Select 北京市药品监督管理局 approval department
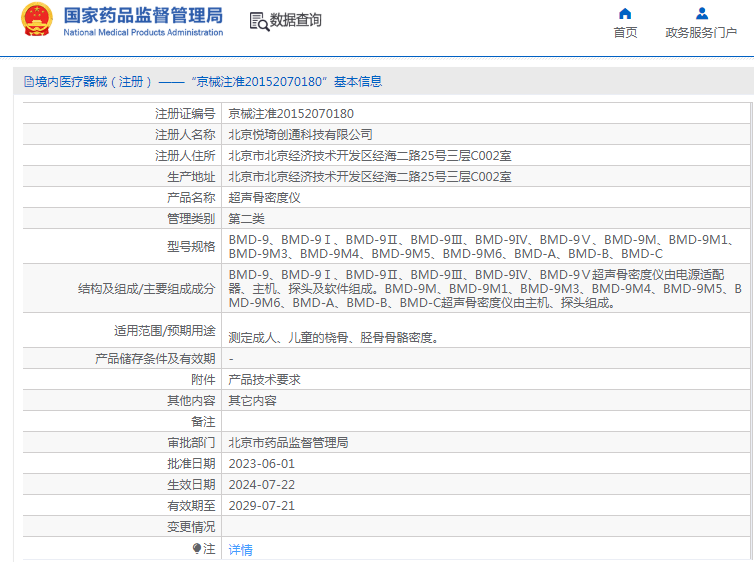Image resolution: width=754 pixels, height=562 pixels. pos(289,443)
